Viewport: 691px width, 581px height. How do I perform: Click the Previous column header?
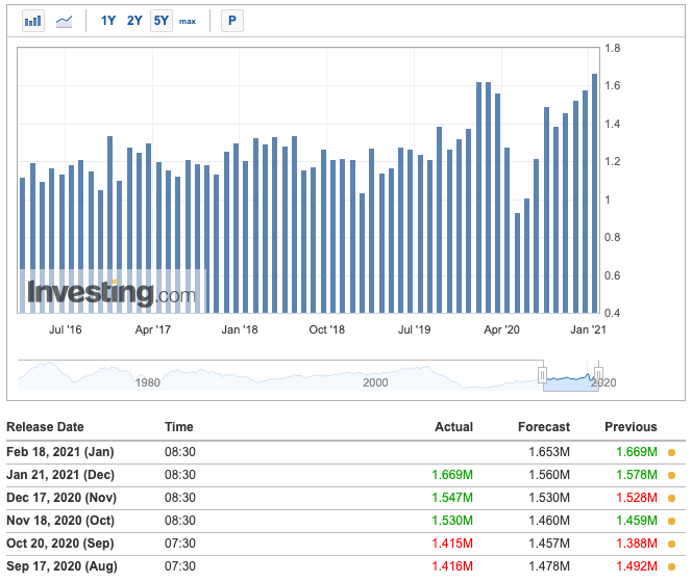click(631, 427)
